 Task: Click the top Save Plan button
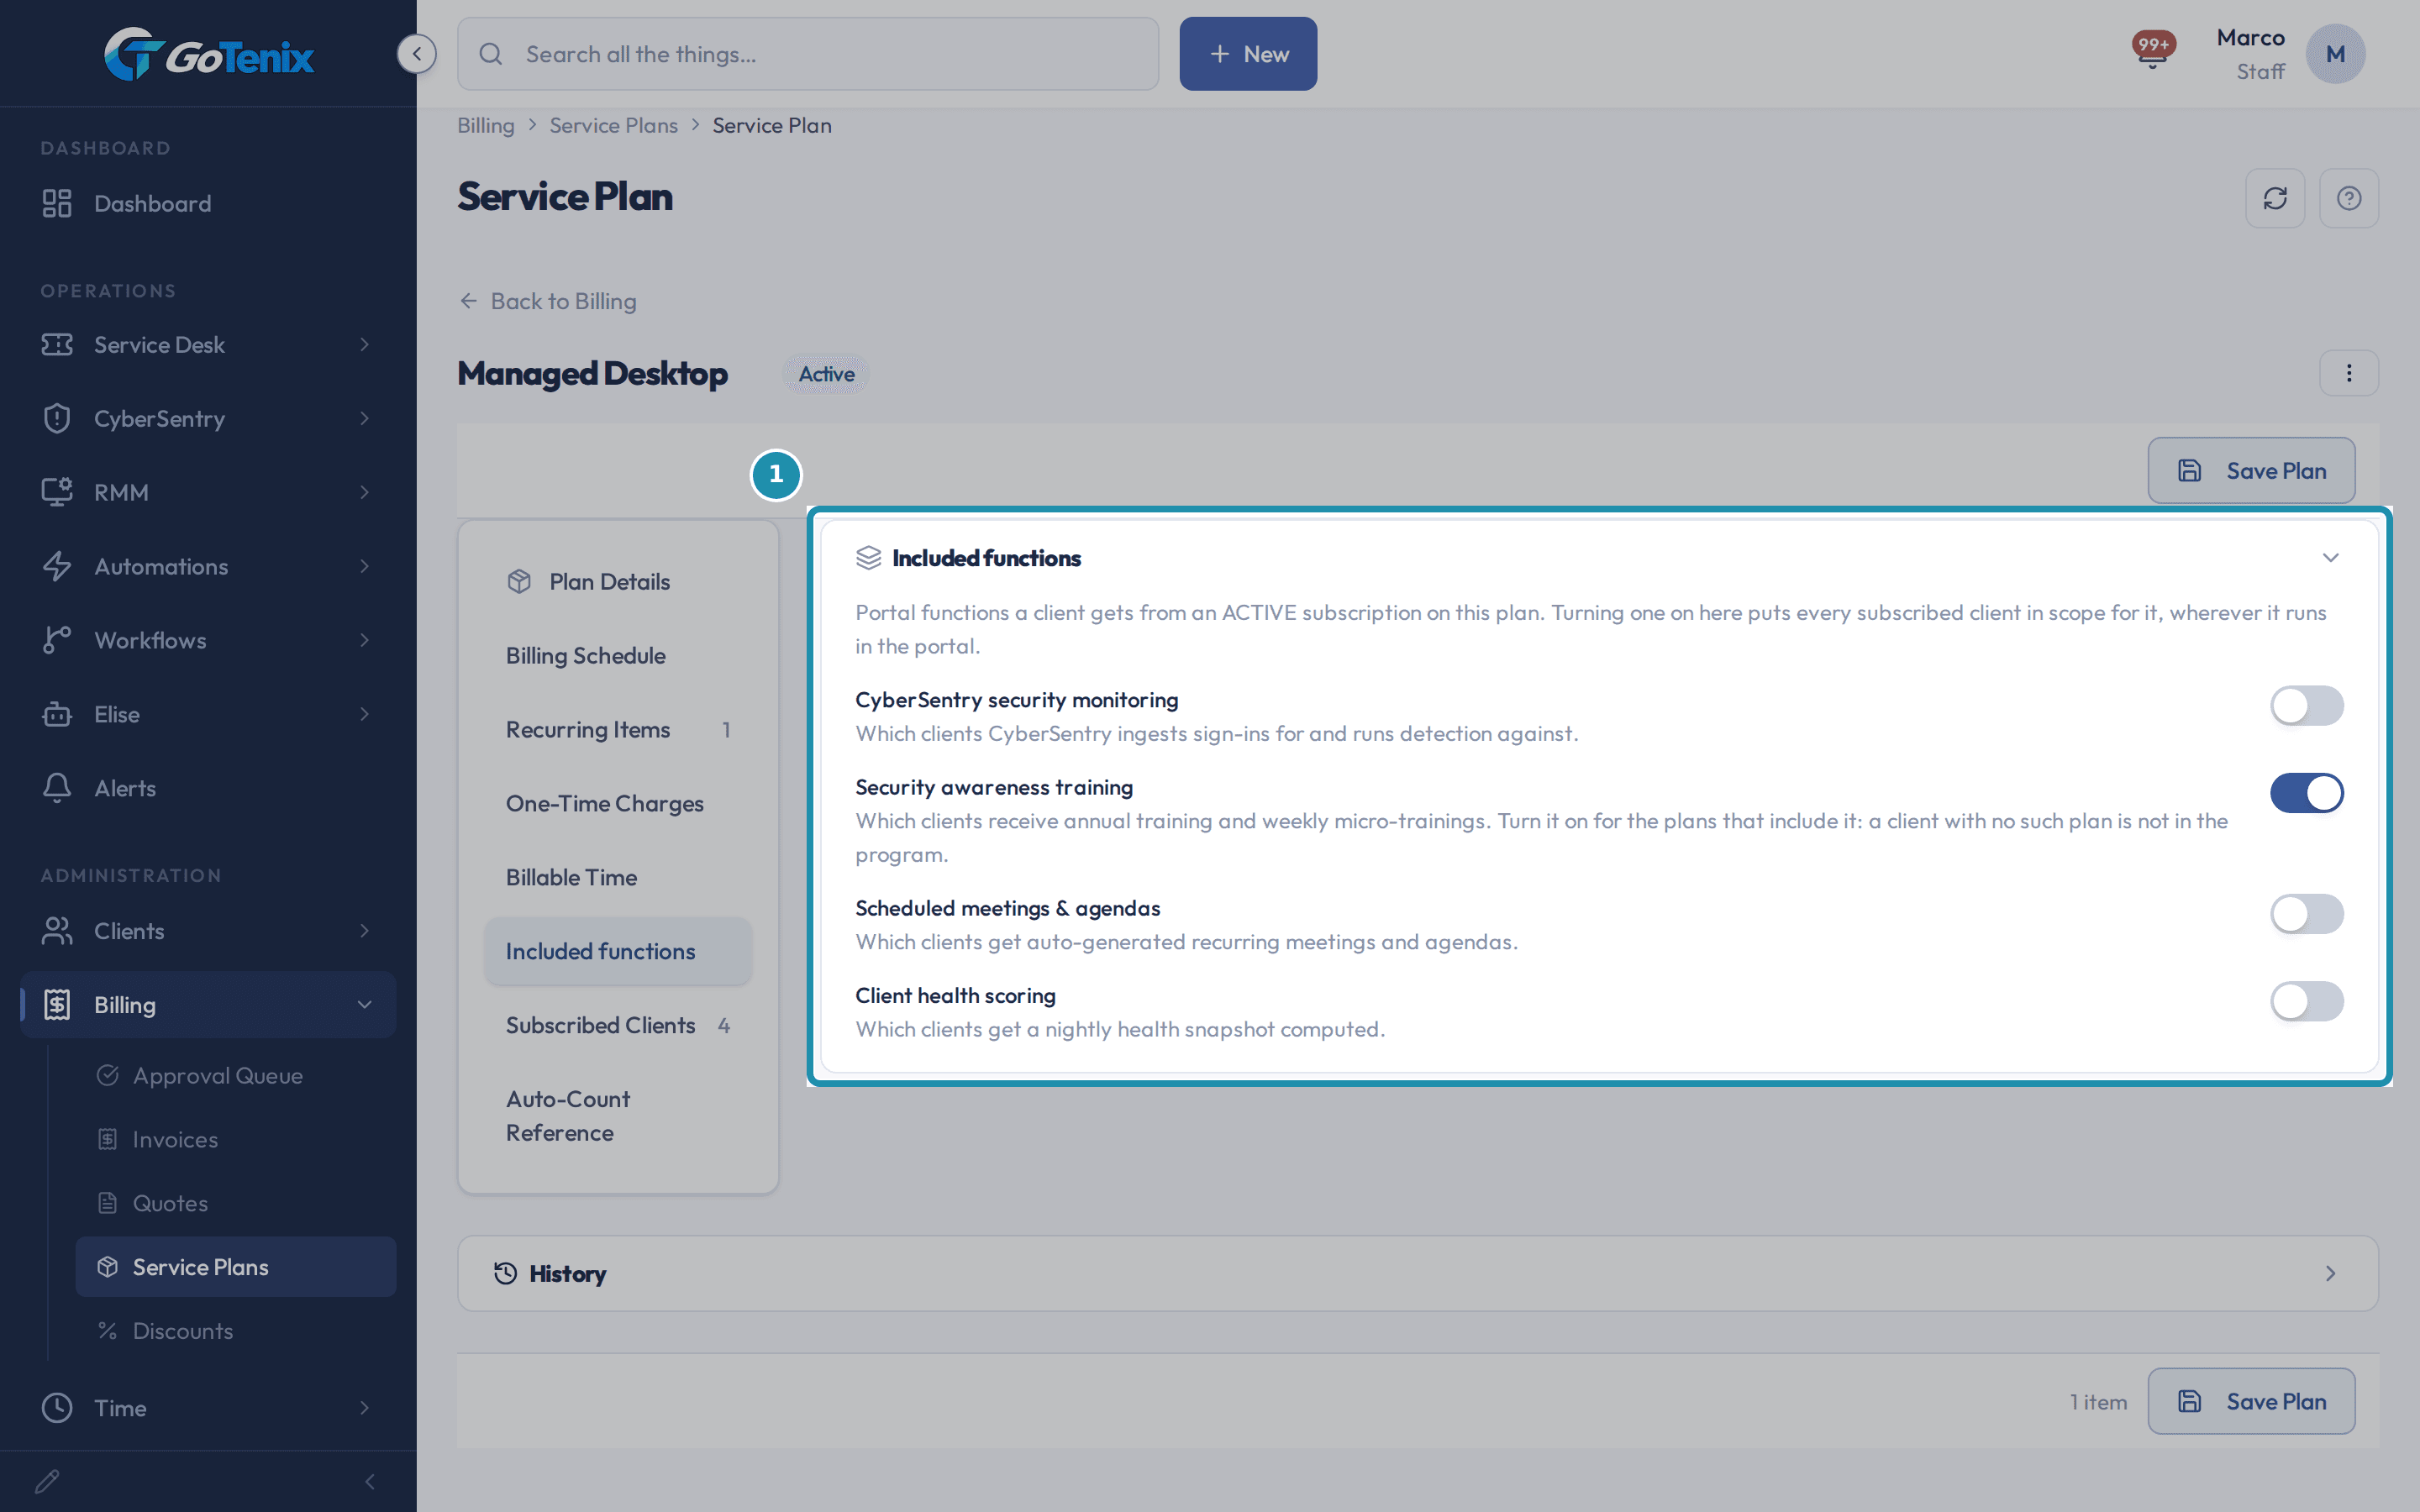tap(2251, 470)
